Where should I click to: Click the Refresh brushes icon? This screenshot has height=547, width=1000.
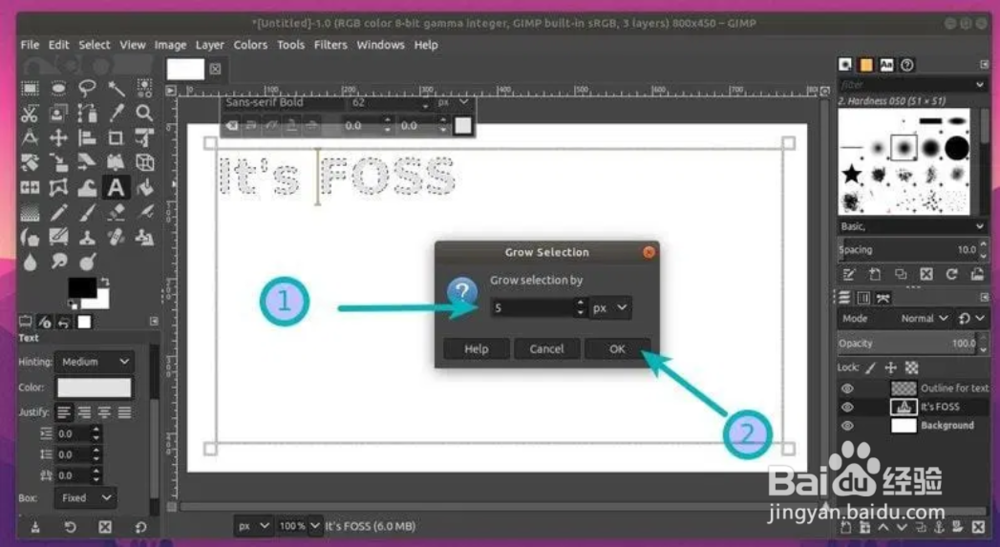pyautogui.click(x=952, y=274)
